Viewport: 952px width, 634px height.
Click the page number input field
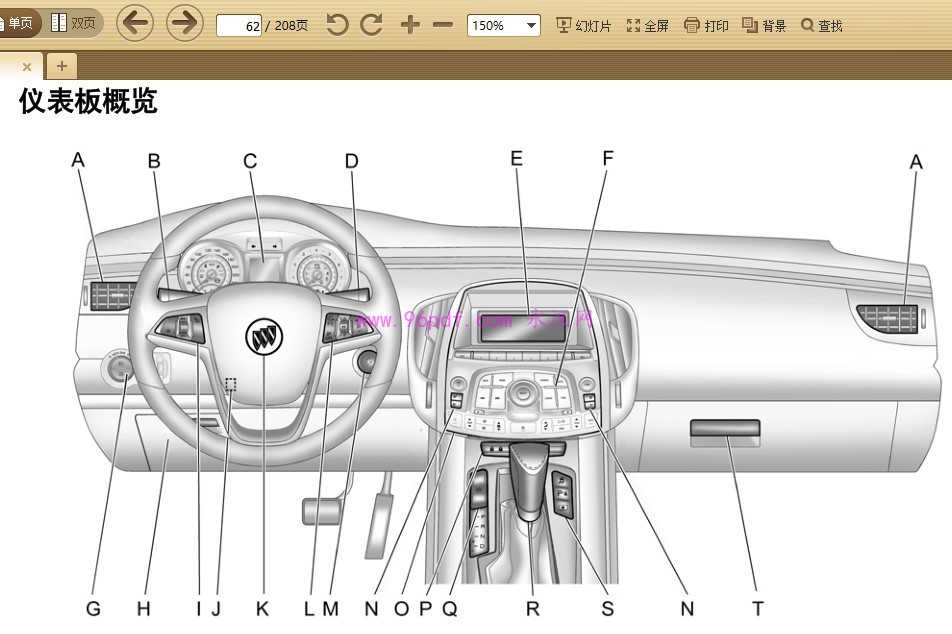(x=240, y=26)
